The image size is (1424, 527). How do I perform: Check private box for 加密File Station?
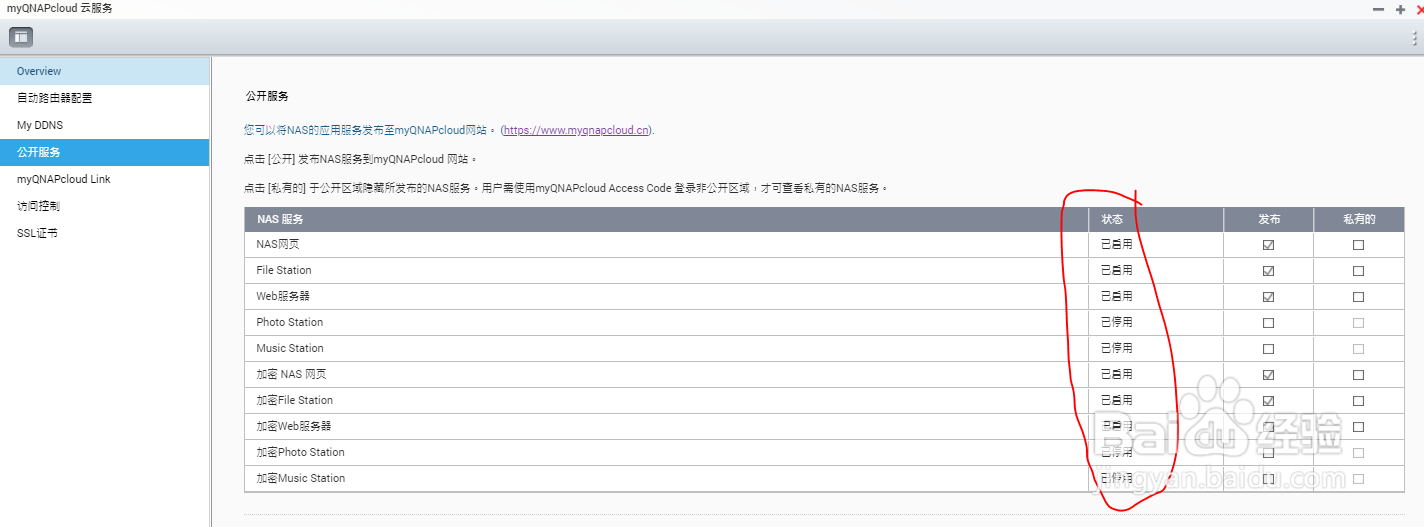tap(1358, 401)
